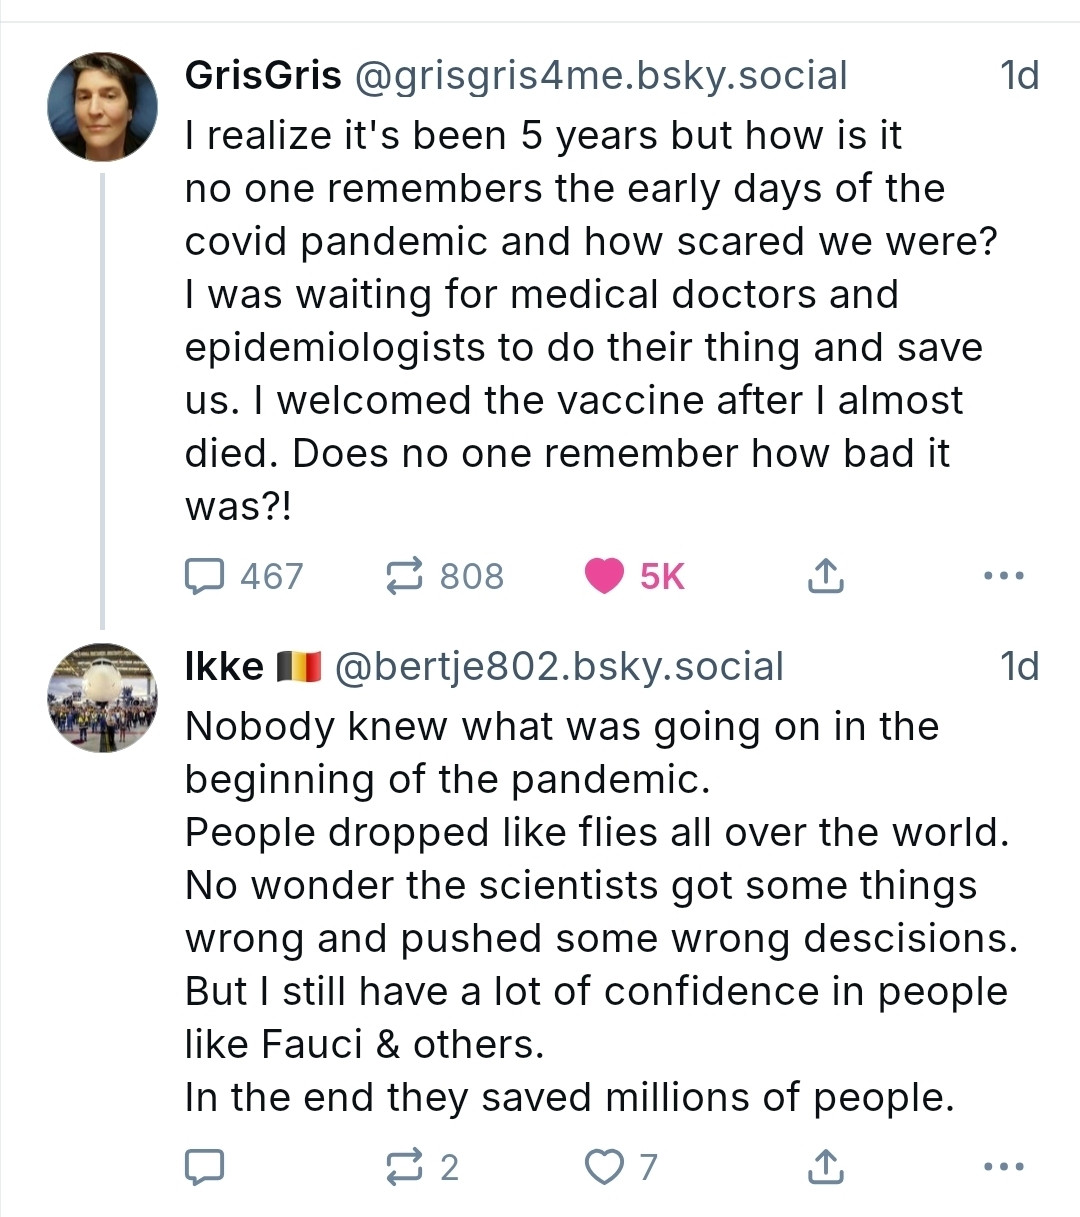Open replies on GrisGris post (467)

244,576
